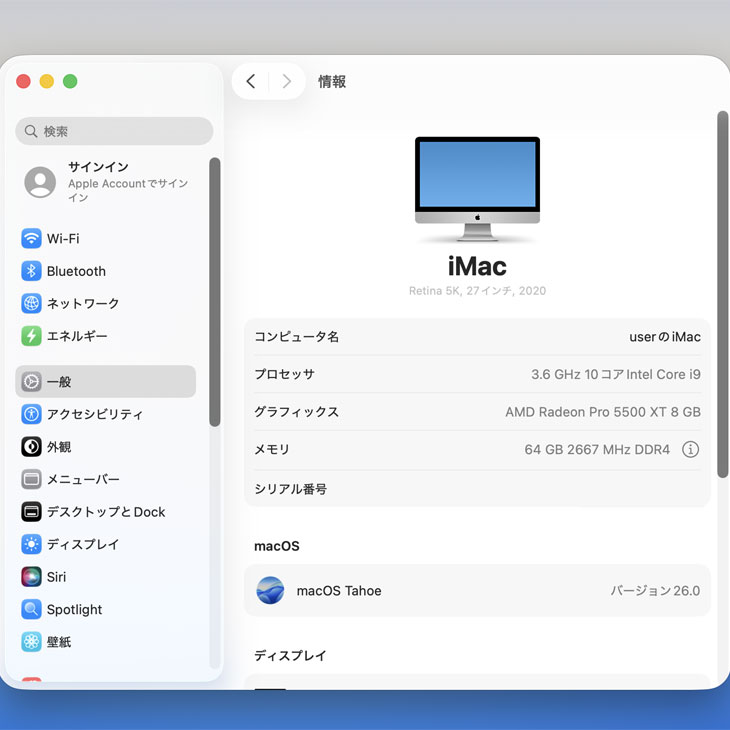Select the Bluetooth icon in sidebar
The height and width of the screenshot is (730, 730).
pyautogui.click(x=31, y=271)
